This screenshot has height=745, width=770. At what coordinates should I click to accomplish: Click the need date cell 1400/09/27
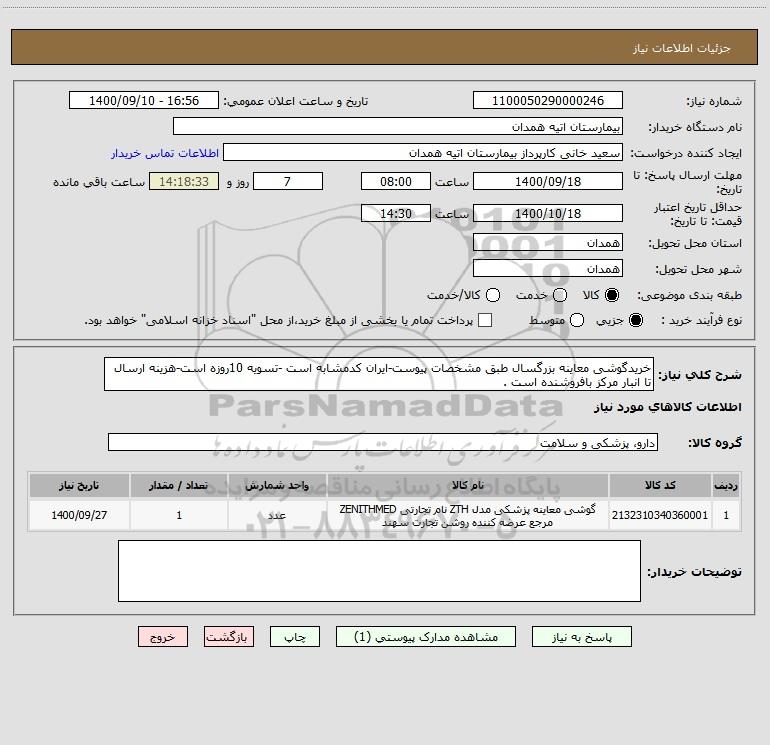point(79,515)
